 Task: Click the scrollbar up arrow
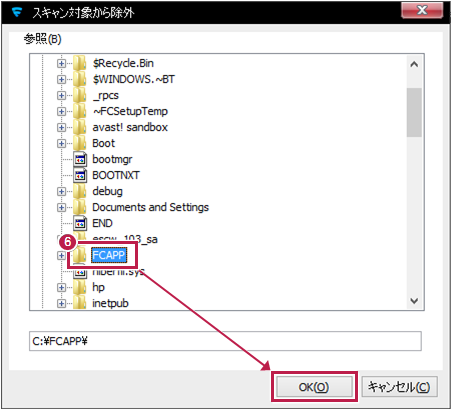tap(414, 64)
